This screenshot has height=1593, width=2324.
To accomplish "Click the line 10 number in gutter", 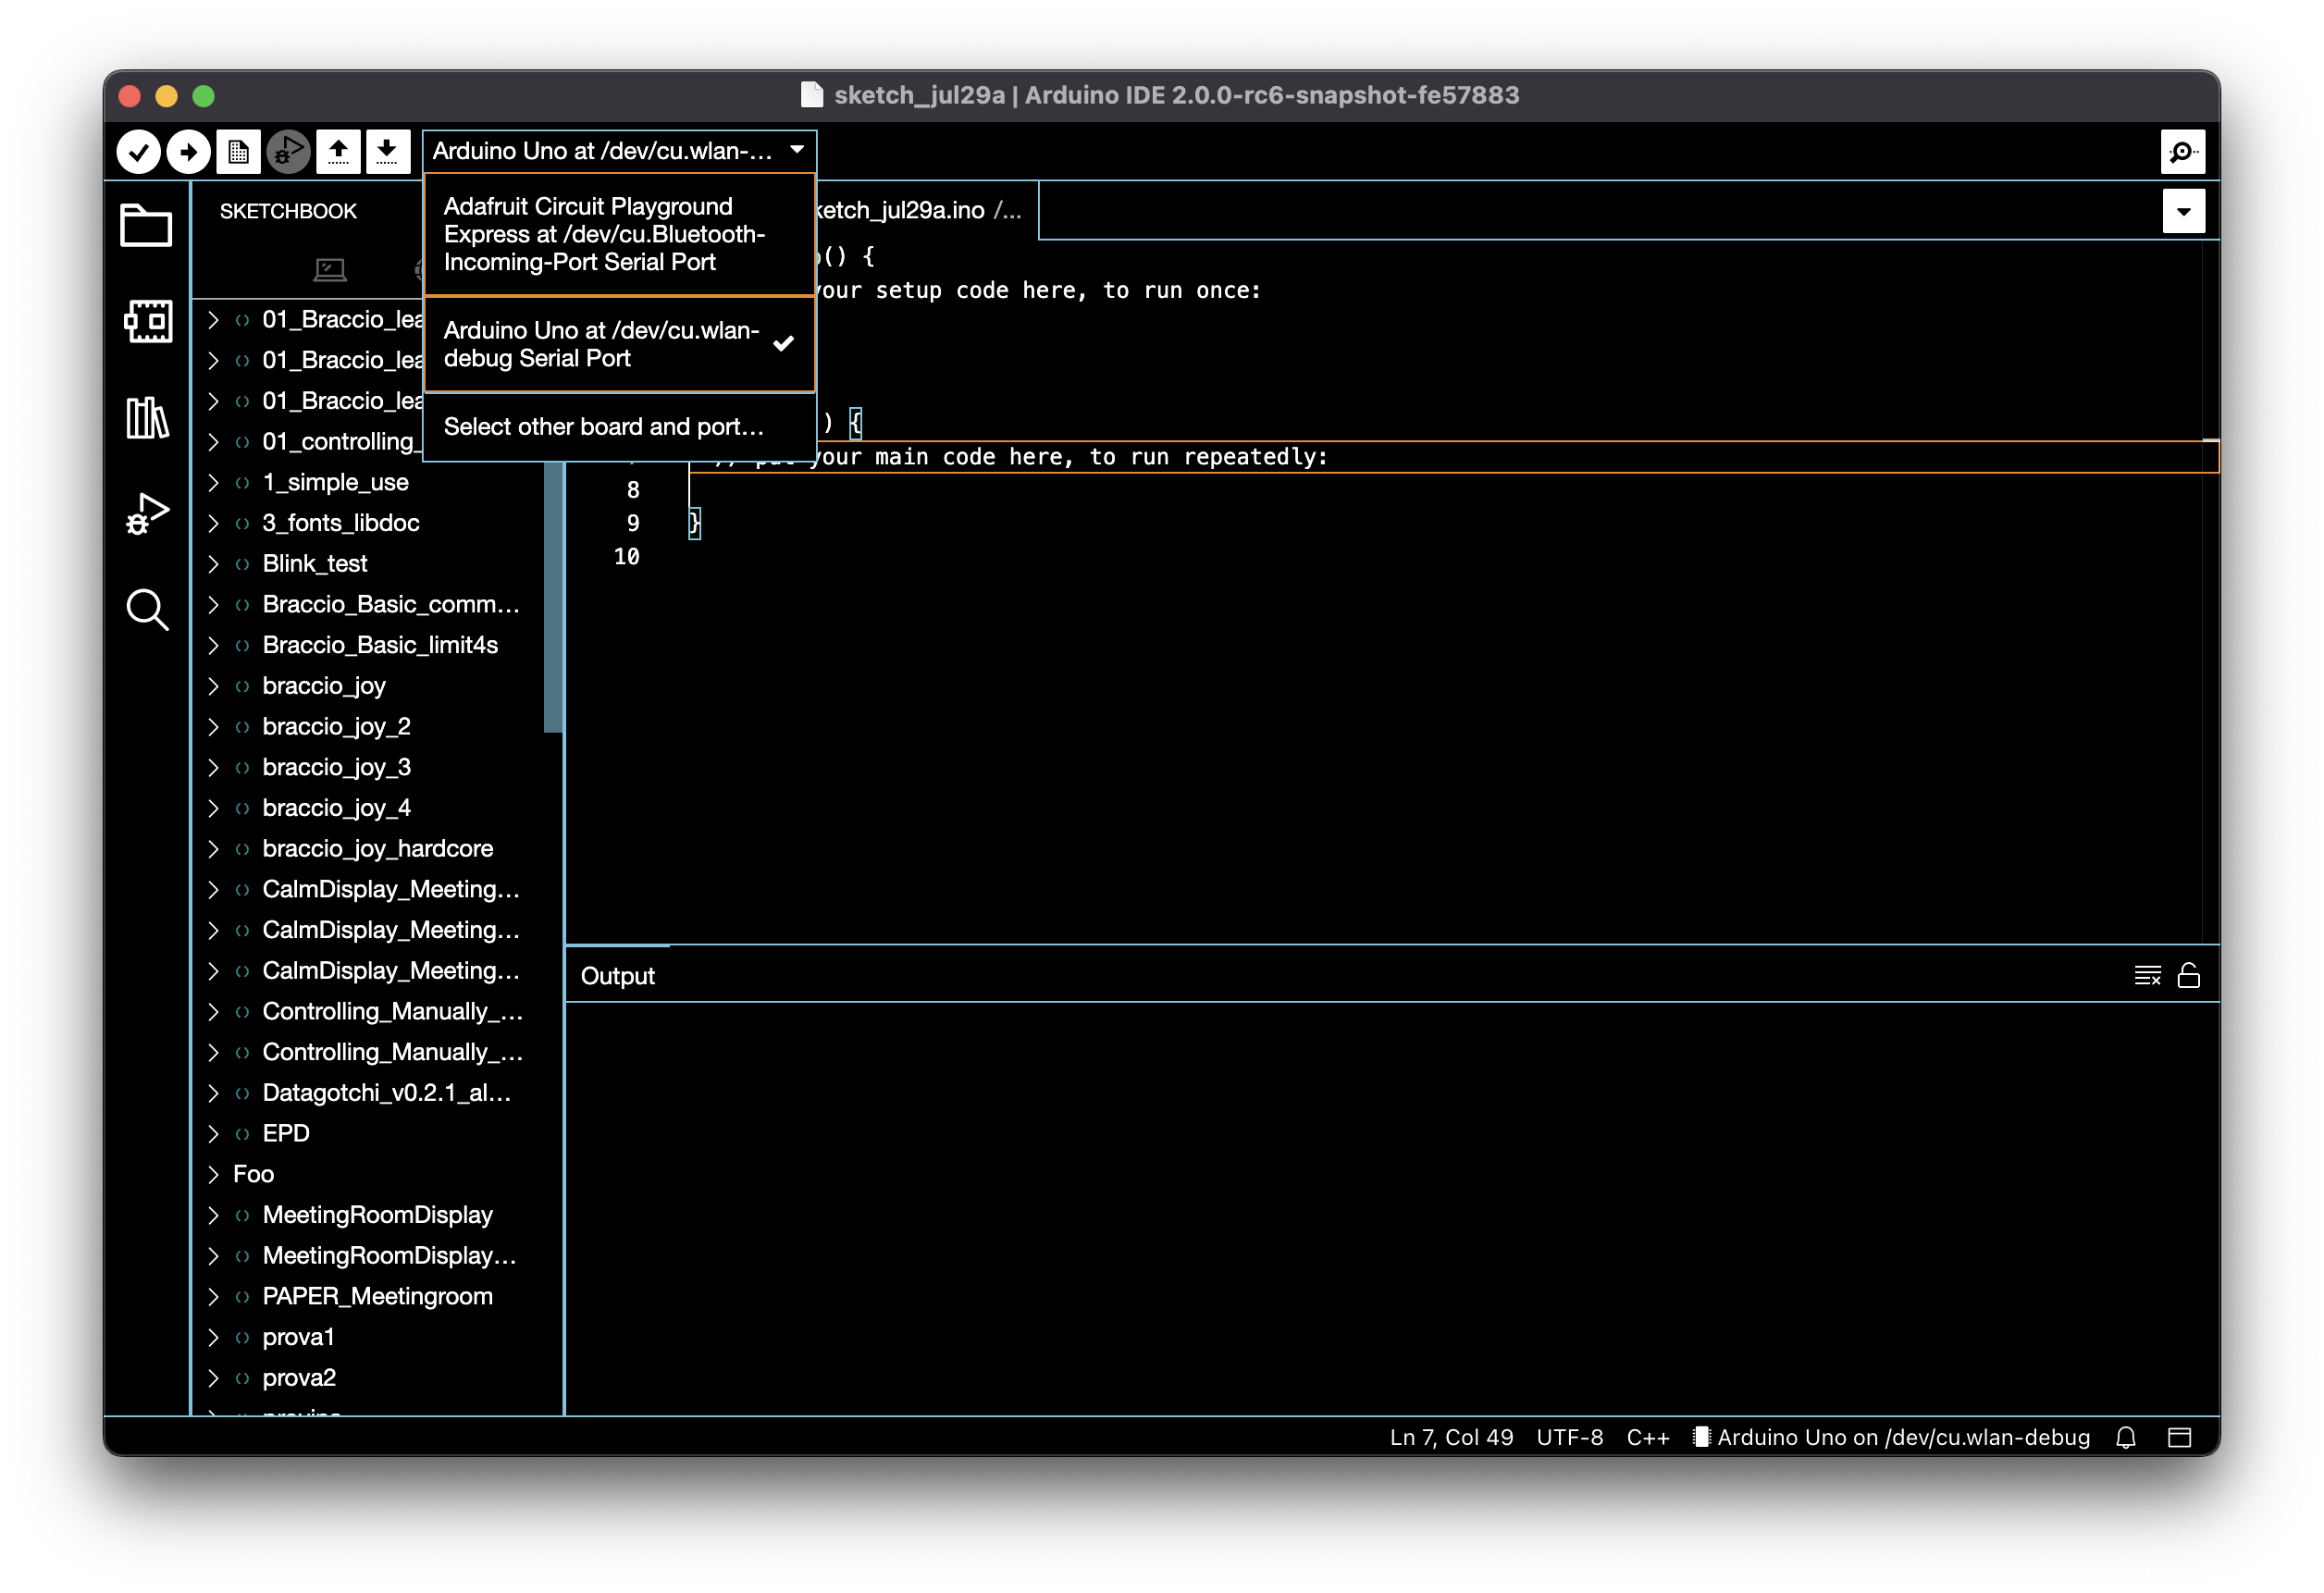I will click(626, 557).
